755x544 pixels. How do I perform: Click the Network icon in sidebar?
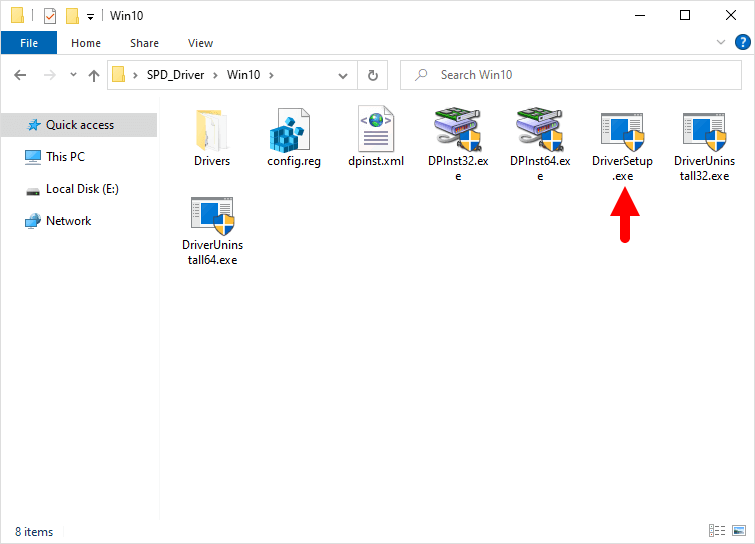click(33, 221)
